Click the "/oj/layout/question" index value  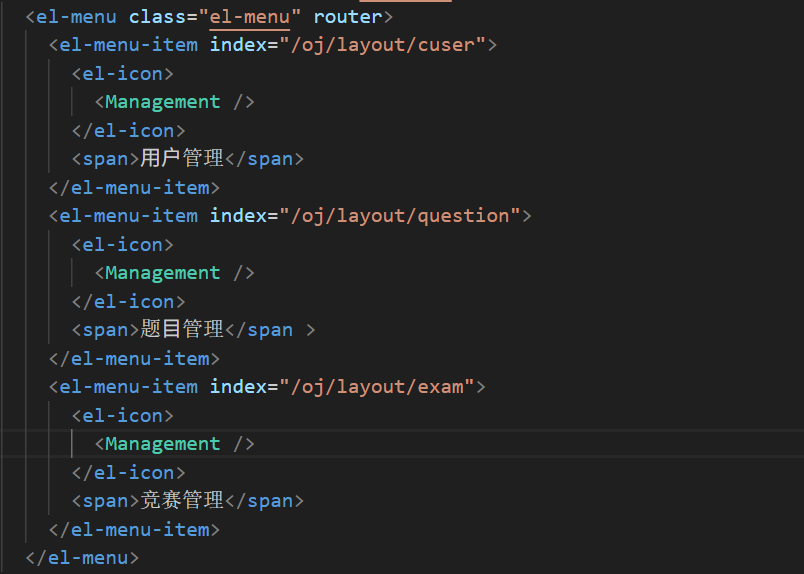pyautogui.click(x=405, y=216)
